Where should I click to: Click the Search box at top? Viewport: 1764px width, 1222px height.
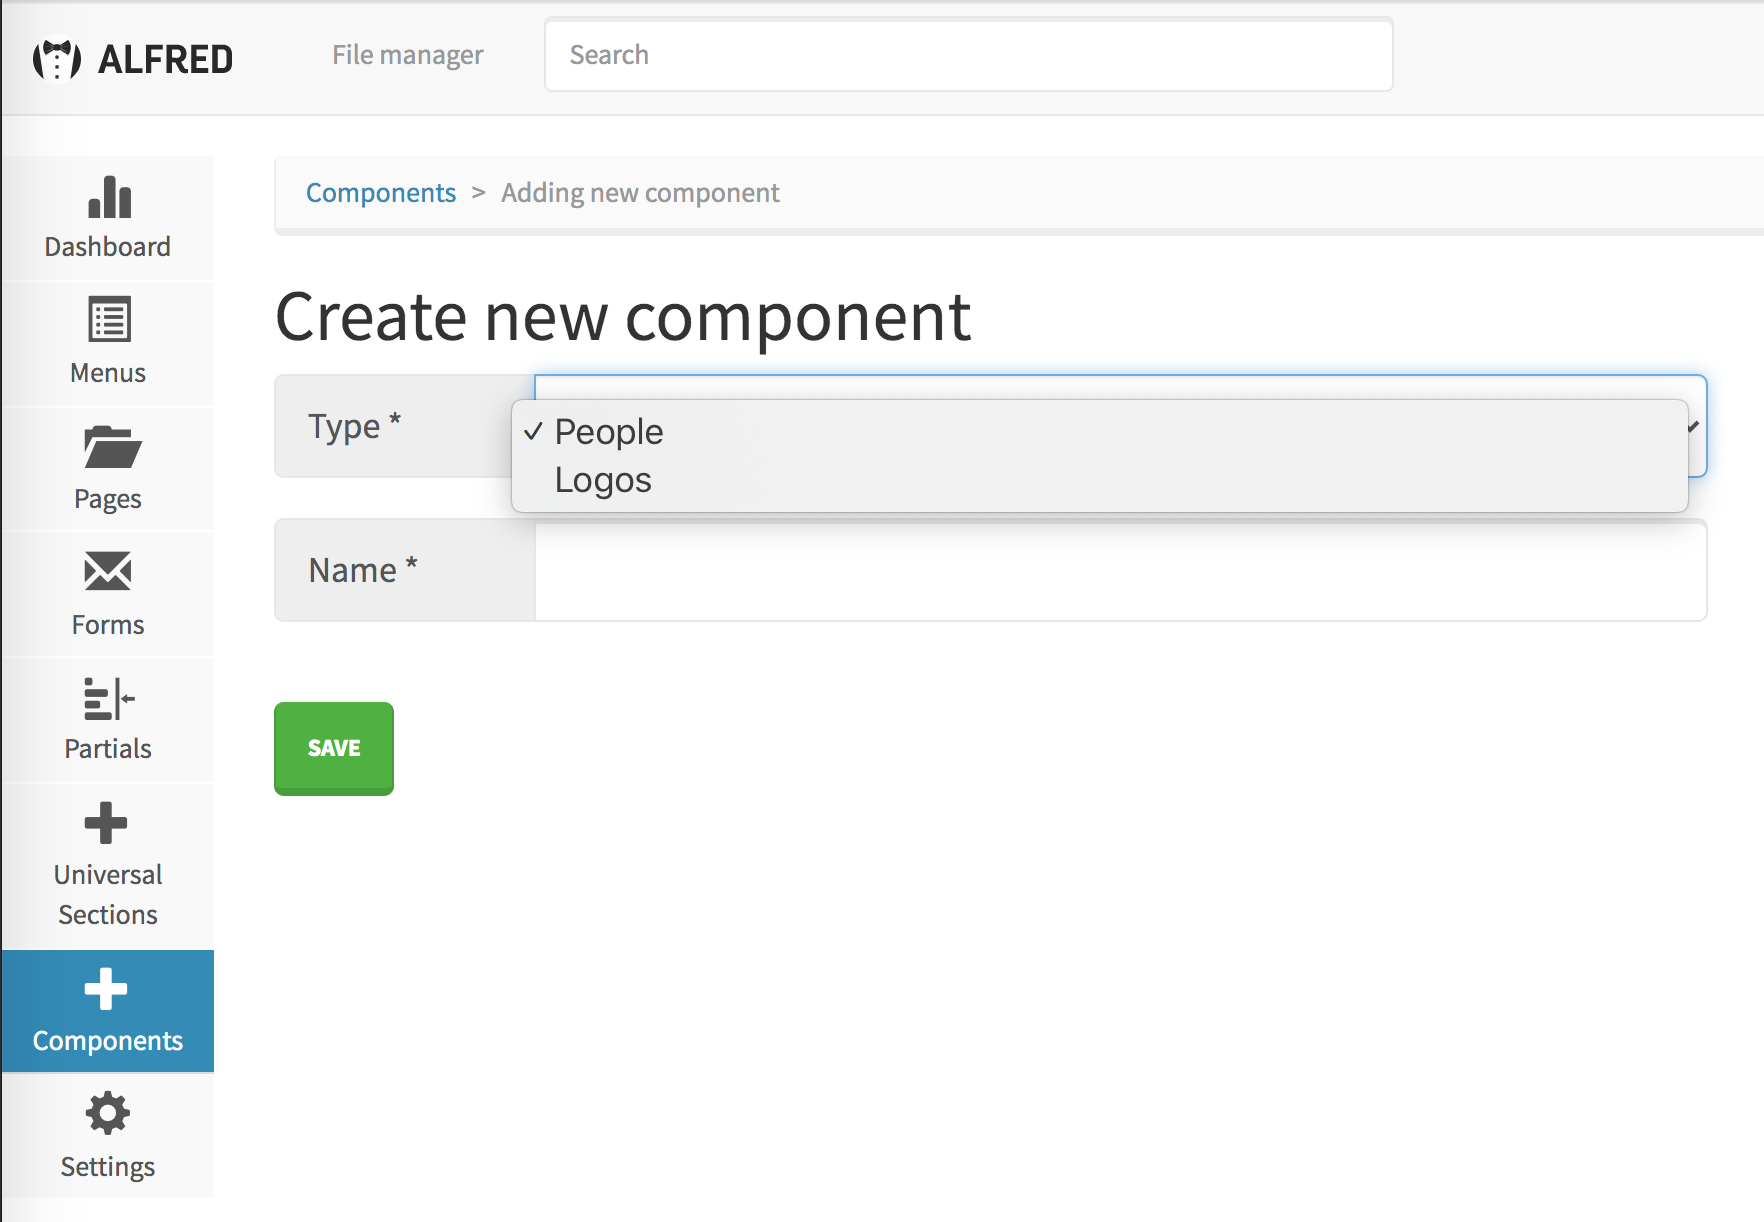(x=968, y=55)
